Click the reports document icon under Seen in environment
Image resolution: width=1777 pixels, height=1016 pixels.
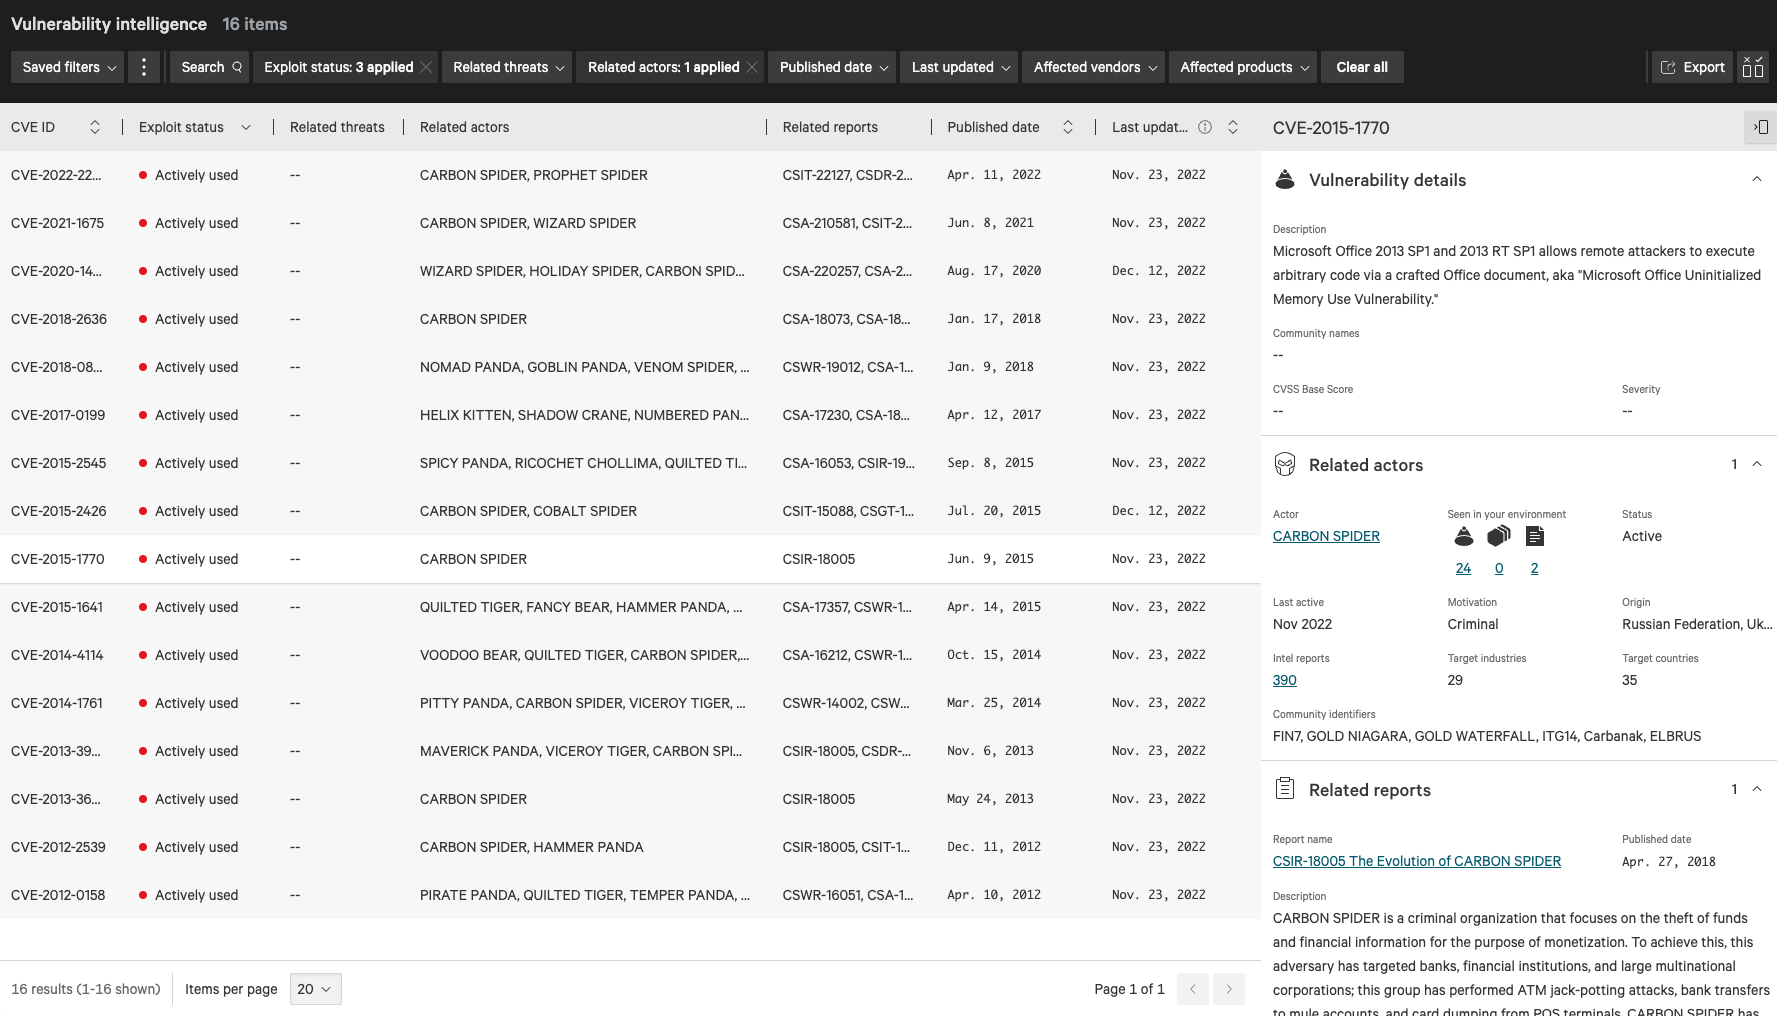click(1535, 537)
